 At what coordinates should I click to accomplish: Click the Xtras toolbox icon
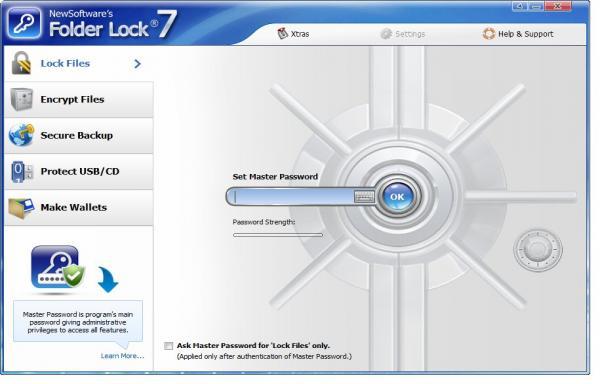click(x=282, y=34)
